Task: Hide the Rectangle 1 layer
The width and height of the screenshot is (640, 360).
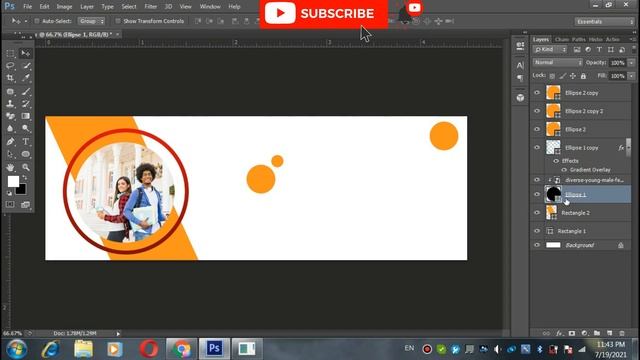Action: coord(537,231)
